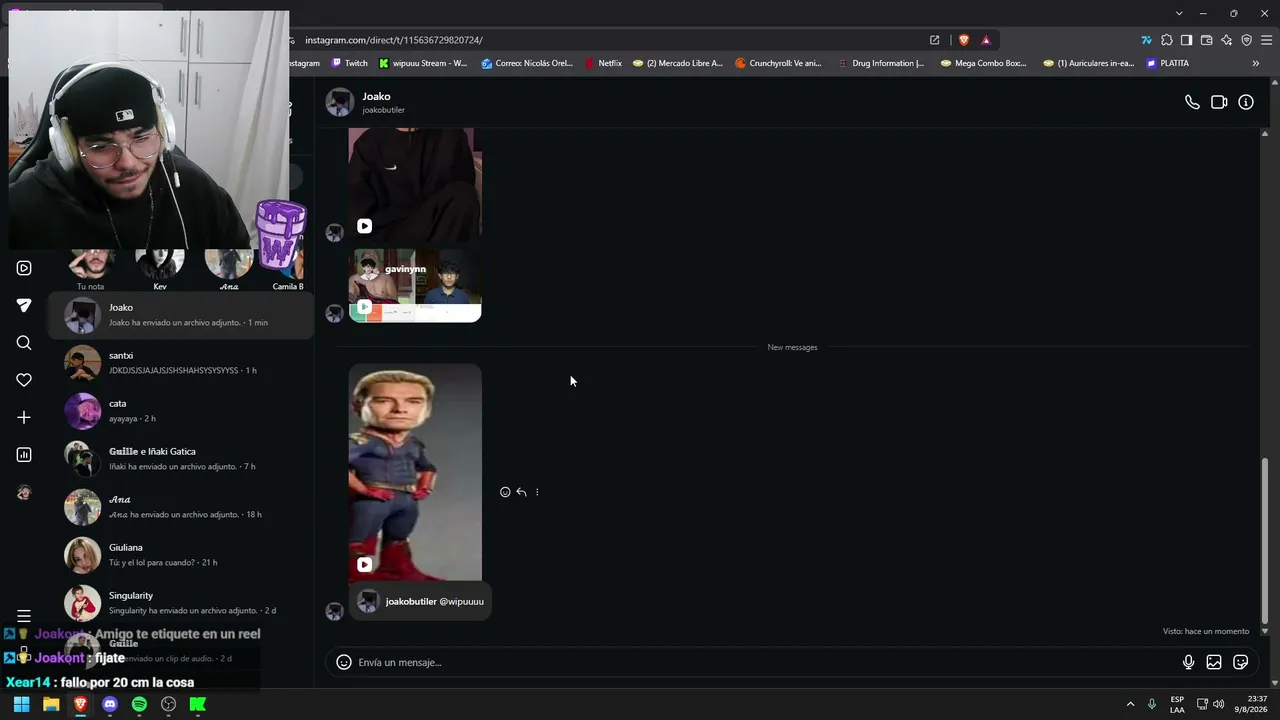Viewport: 1280px width, 720px height.
Task: Open the clock and calendar flyout
Action: click(x=1251, y=704)
